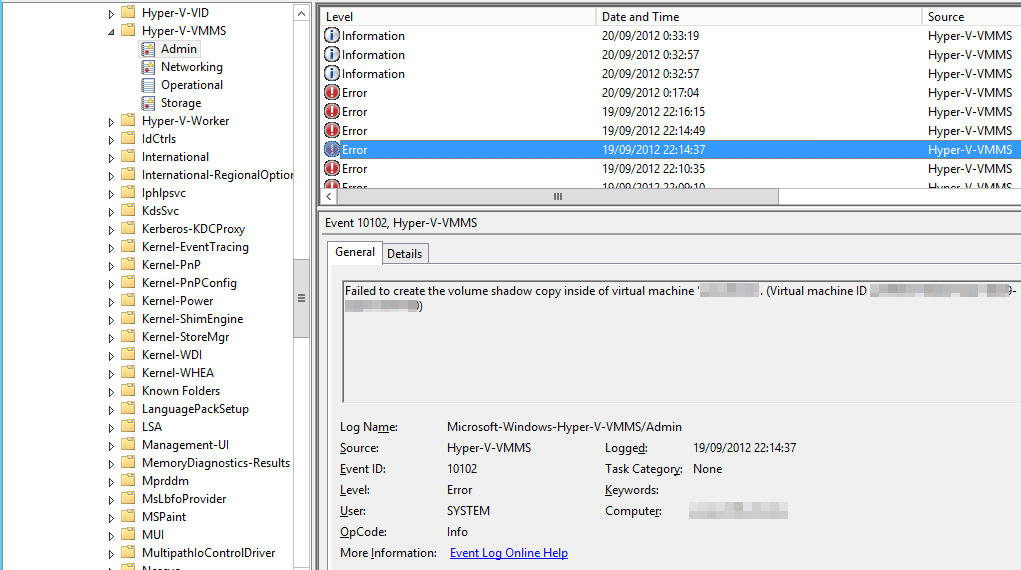Viewport: 1021px width, 570px height.
Task: Open the Admin log under Hyper-V-VMMS
Action: 178,49
